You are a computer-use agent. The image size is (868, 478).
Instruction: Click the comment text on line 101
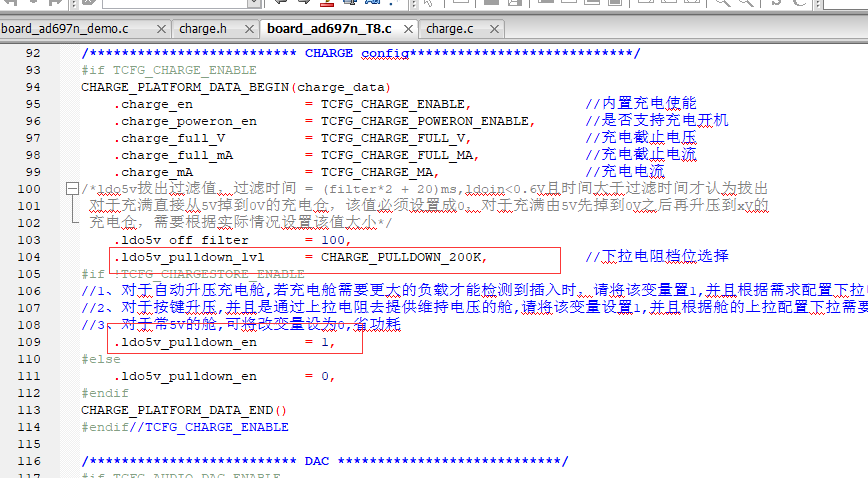pos(429,206)
